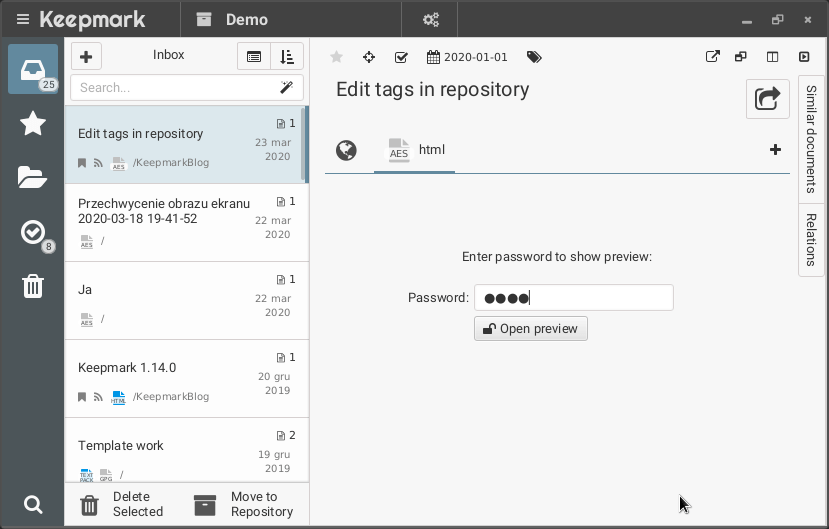Image resolution: width=829 pixels, height=529 pixels.
Task: Open the hamburger main menu
Action: coord(22,20)
